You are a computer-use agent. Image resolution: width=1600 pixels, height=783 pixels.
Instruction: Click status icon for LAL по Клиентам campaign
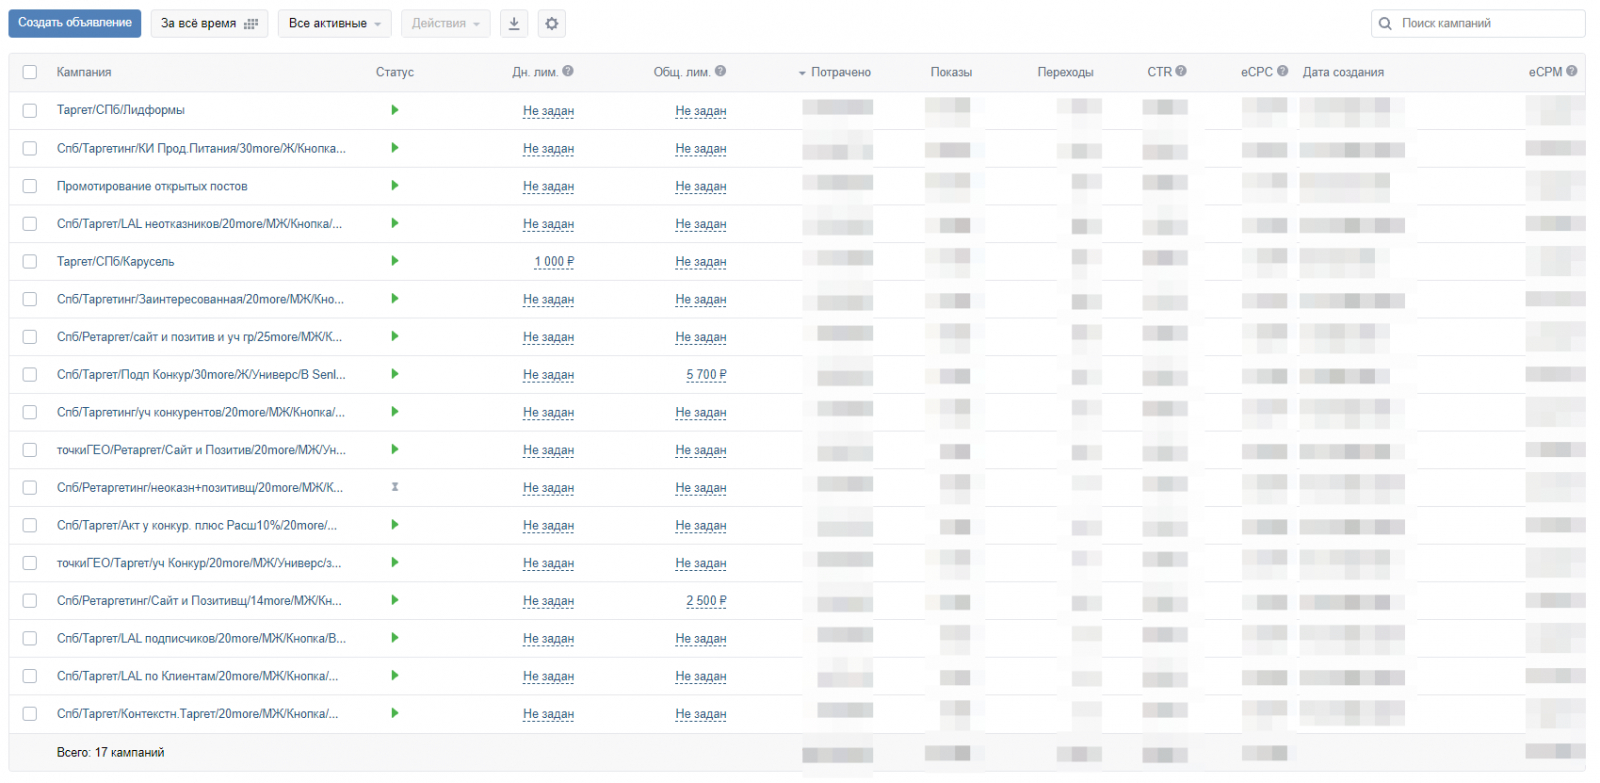(395, 675)
